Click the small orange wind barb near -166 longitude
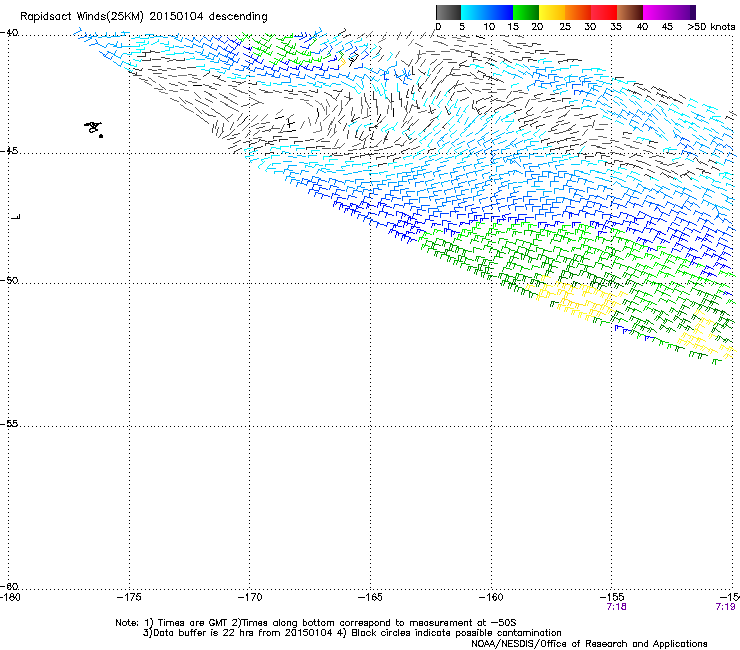740x650 pixels. [343, 61]
